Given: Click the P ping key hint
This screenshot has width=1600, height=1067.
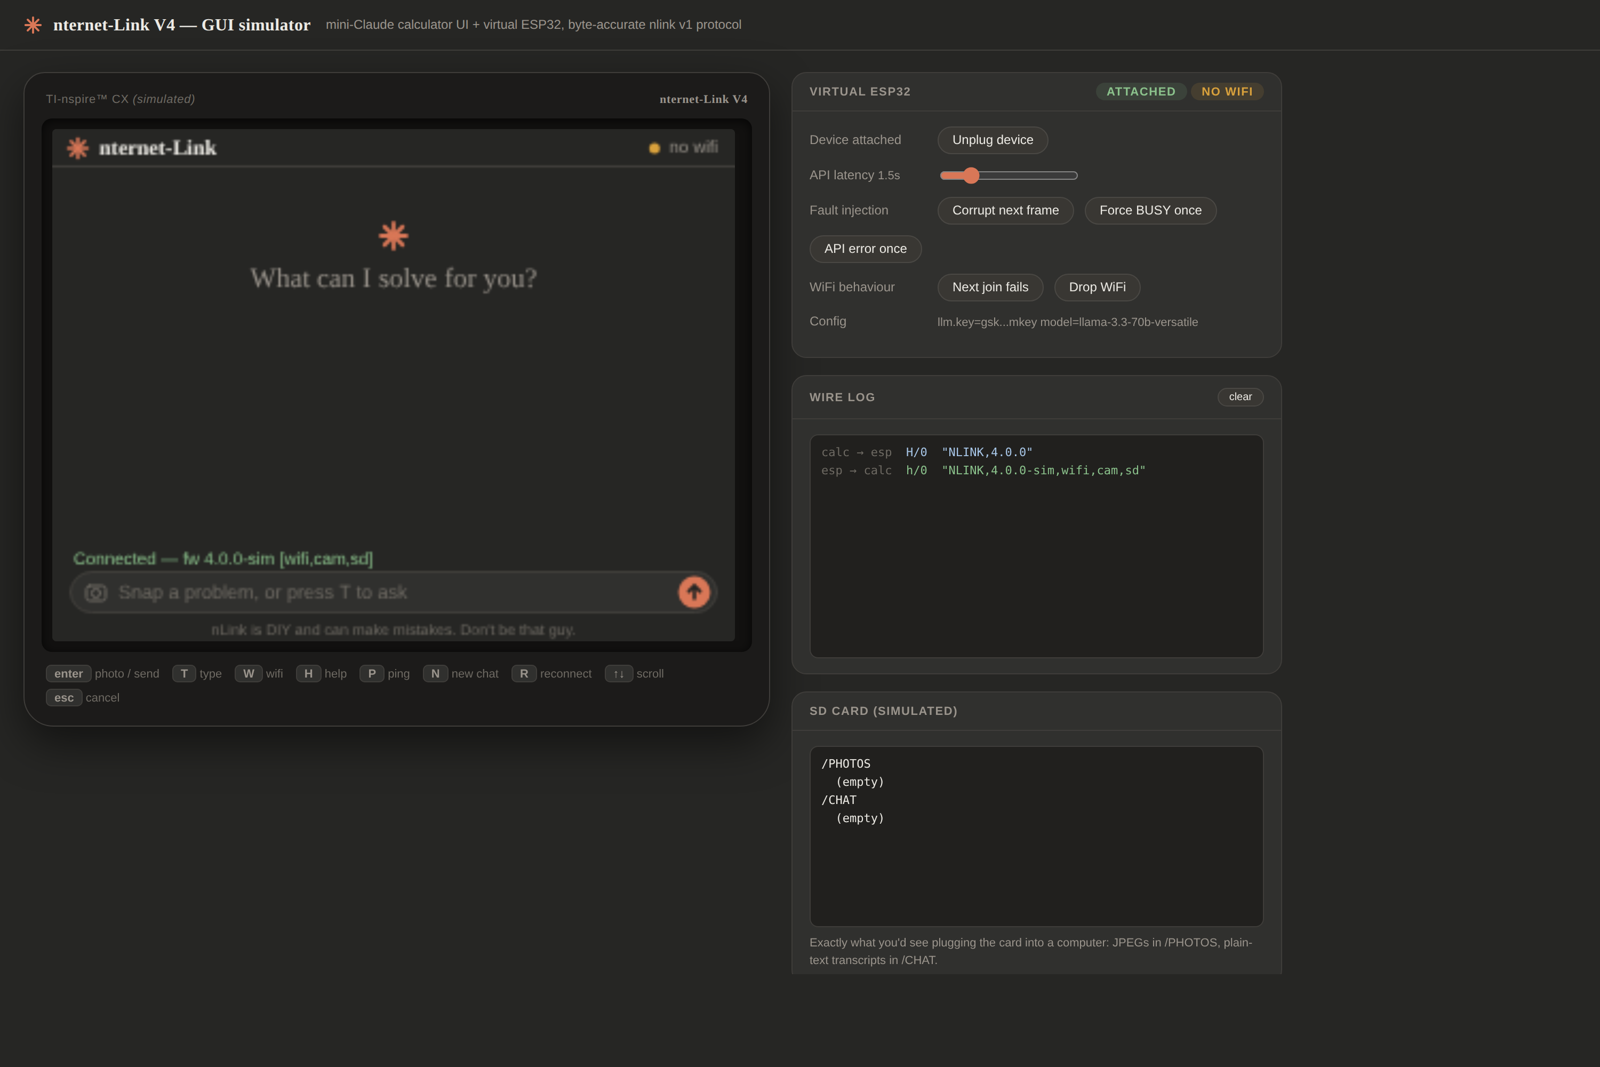Looking at the screenshot, I should click(385, 674).
